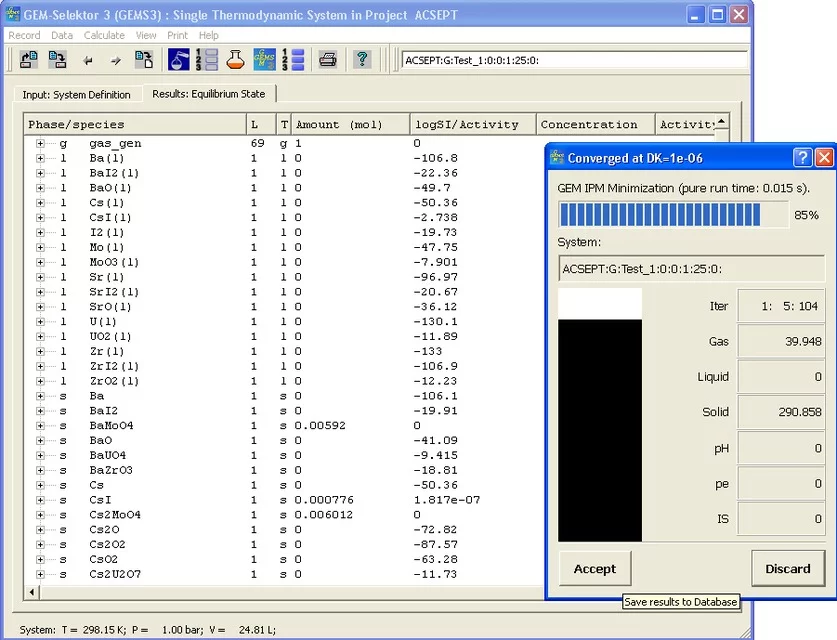
Task: Click amount 0.00592 in the BaMoO4 row
Action: pyautogui.click(x=320, y=425)
